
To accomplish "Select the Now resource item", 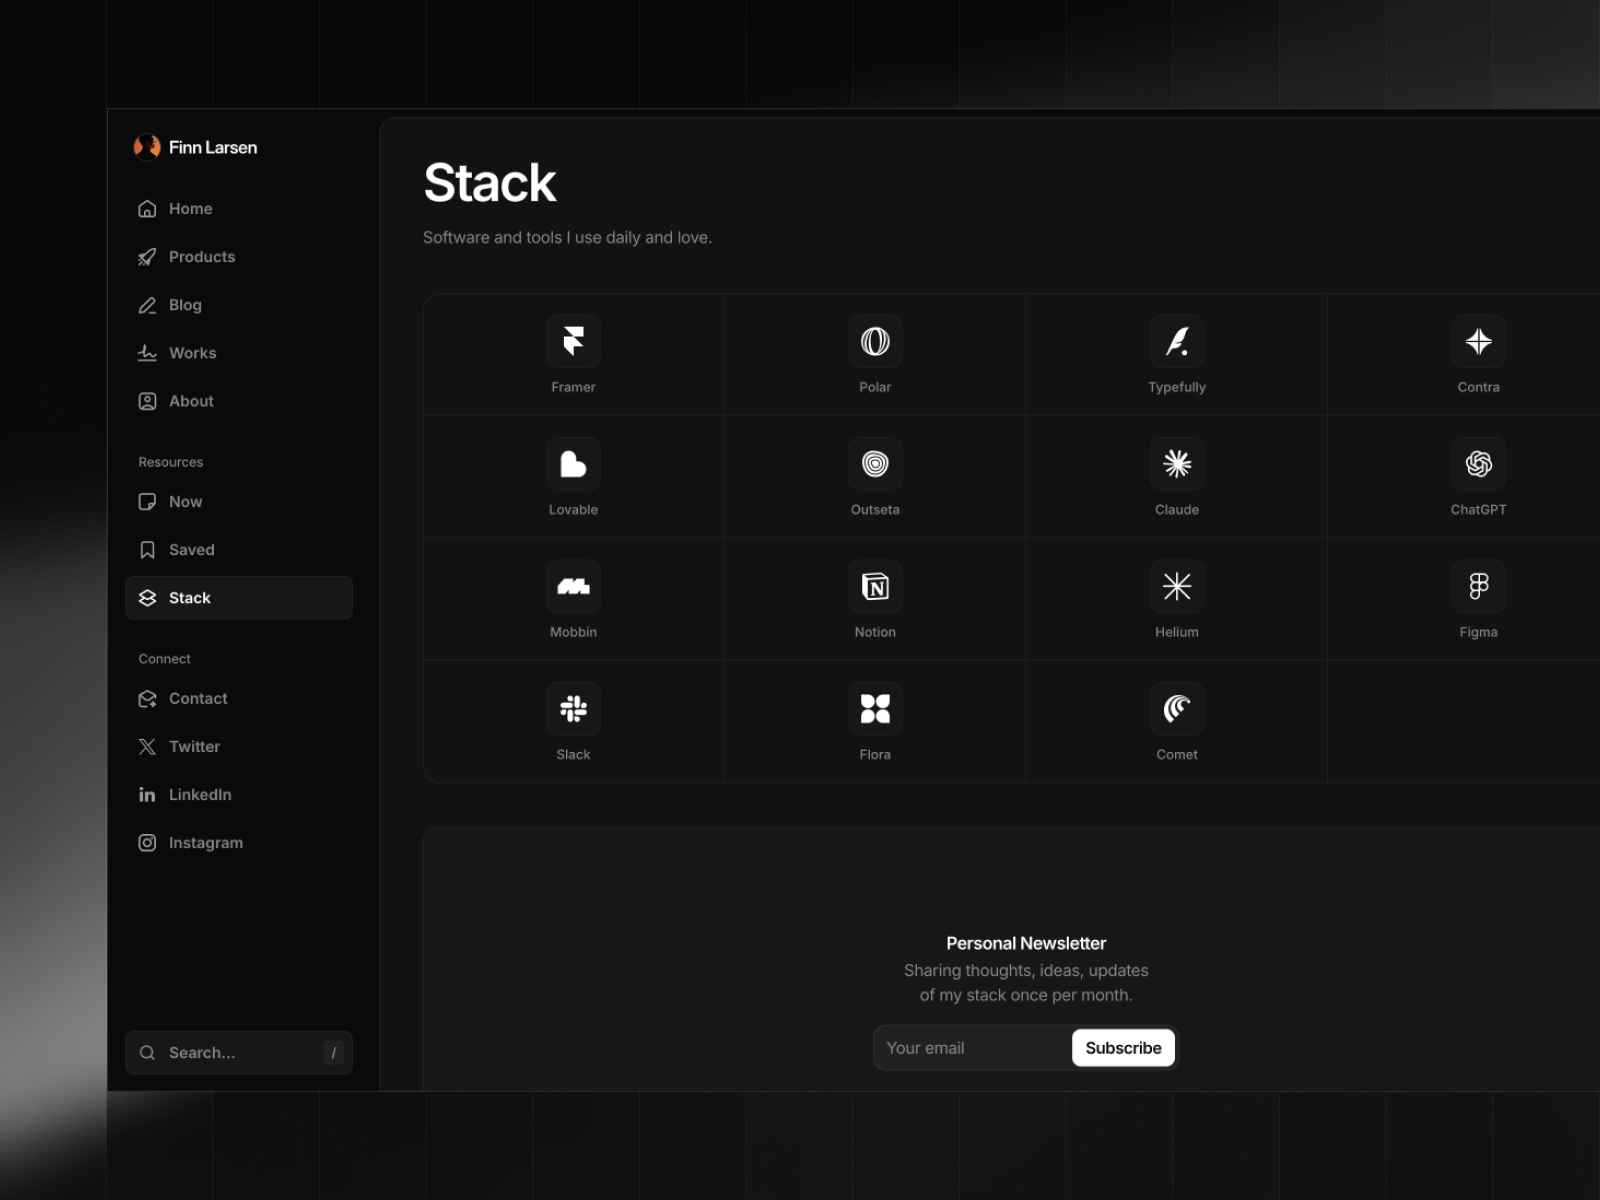I will (x=239, y=502).
